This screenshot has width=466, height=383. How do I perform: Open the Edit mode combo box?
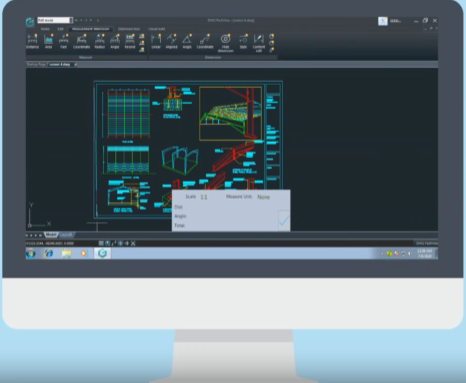point(55,20)
